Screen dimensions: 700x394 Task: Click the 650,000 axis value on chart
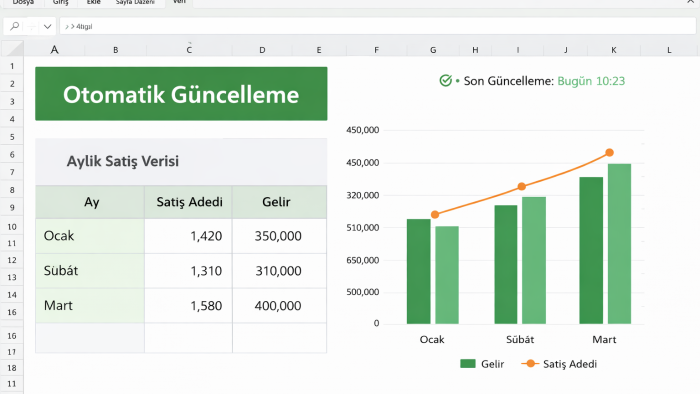[362, 260]
